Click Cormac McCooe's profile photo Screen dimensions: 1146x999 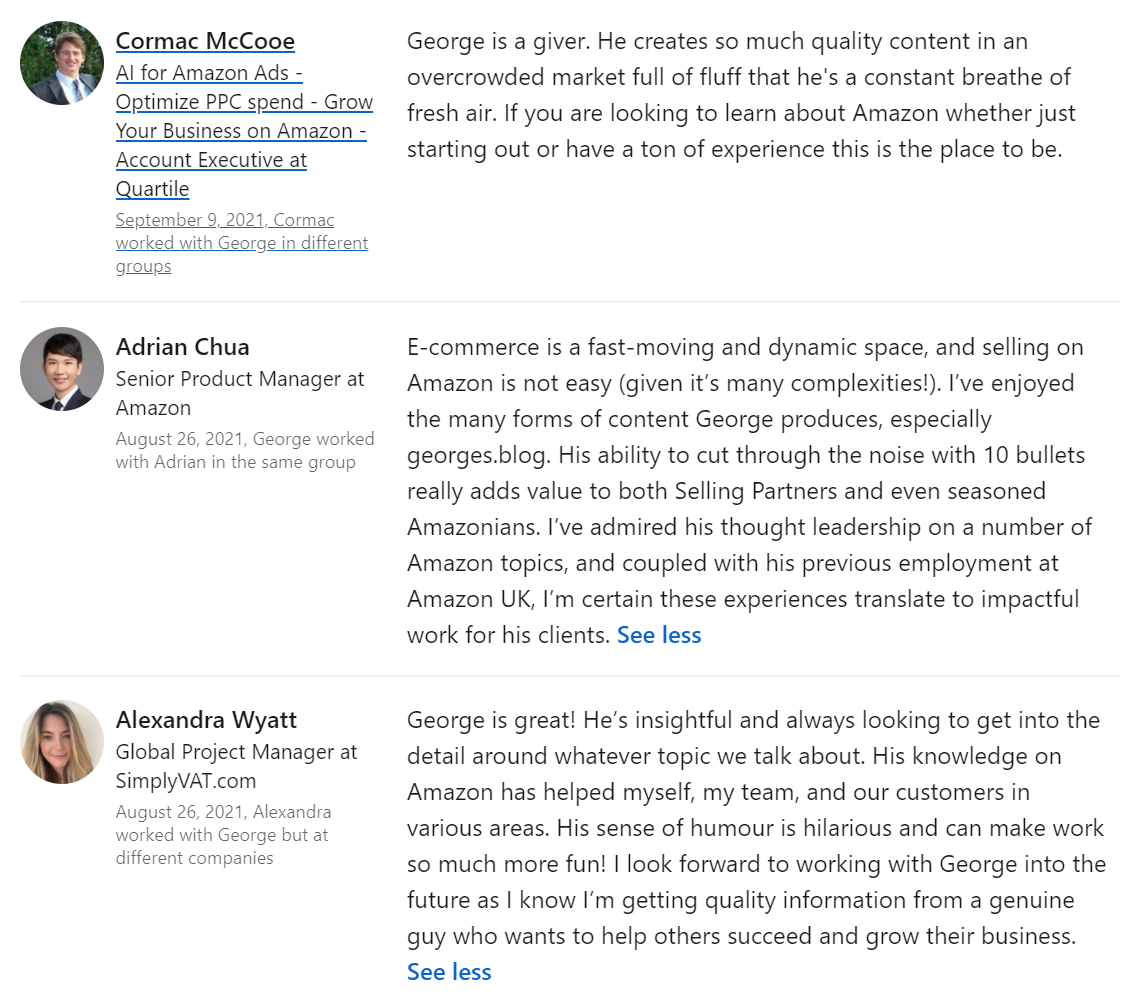point(62,63)
